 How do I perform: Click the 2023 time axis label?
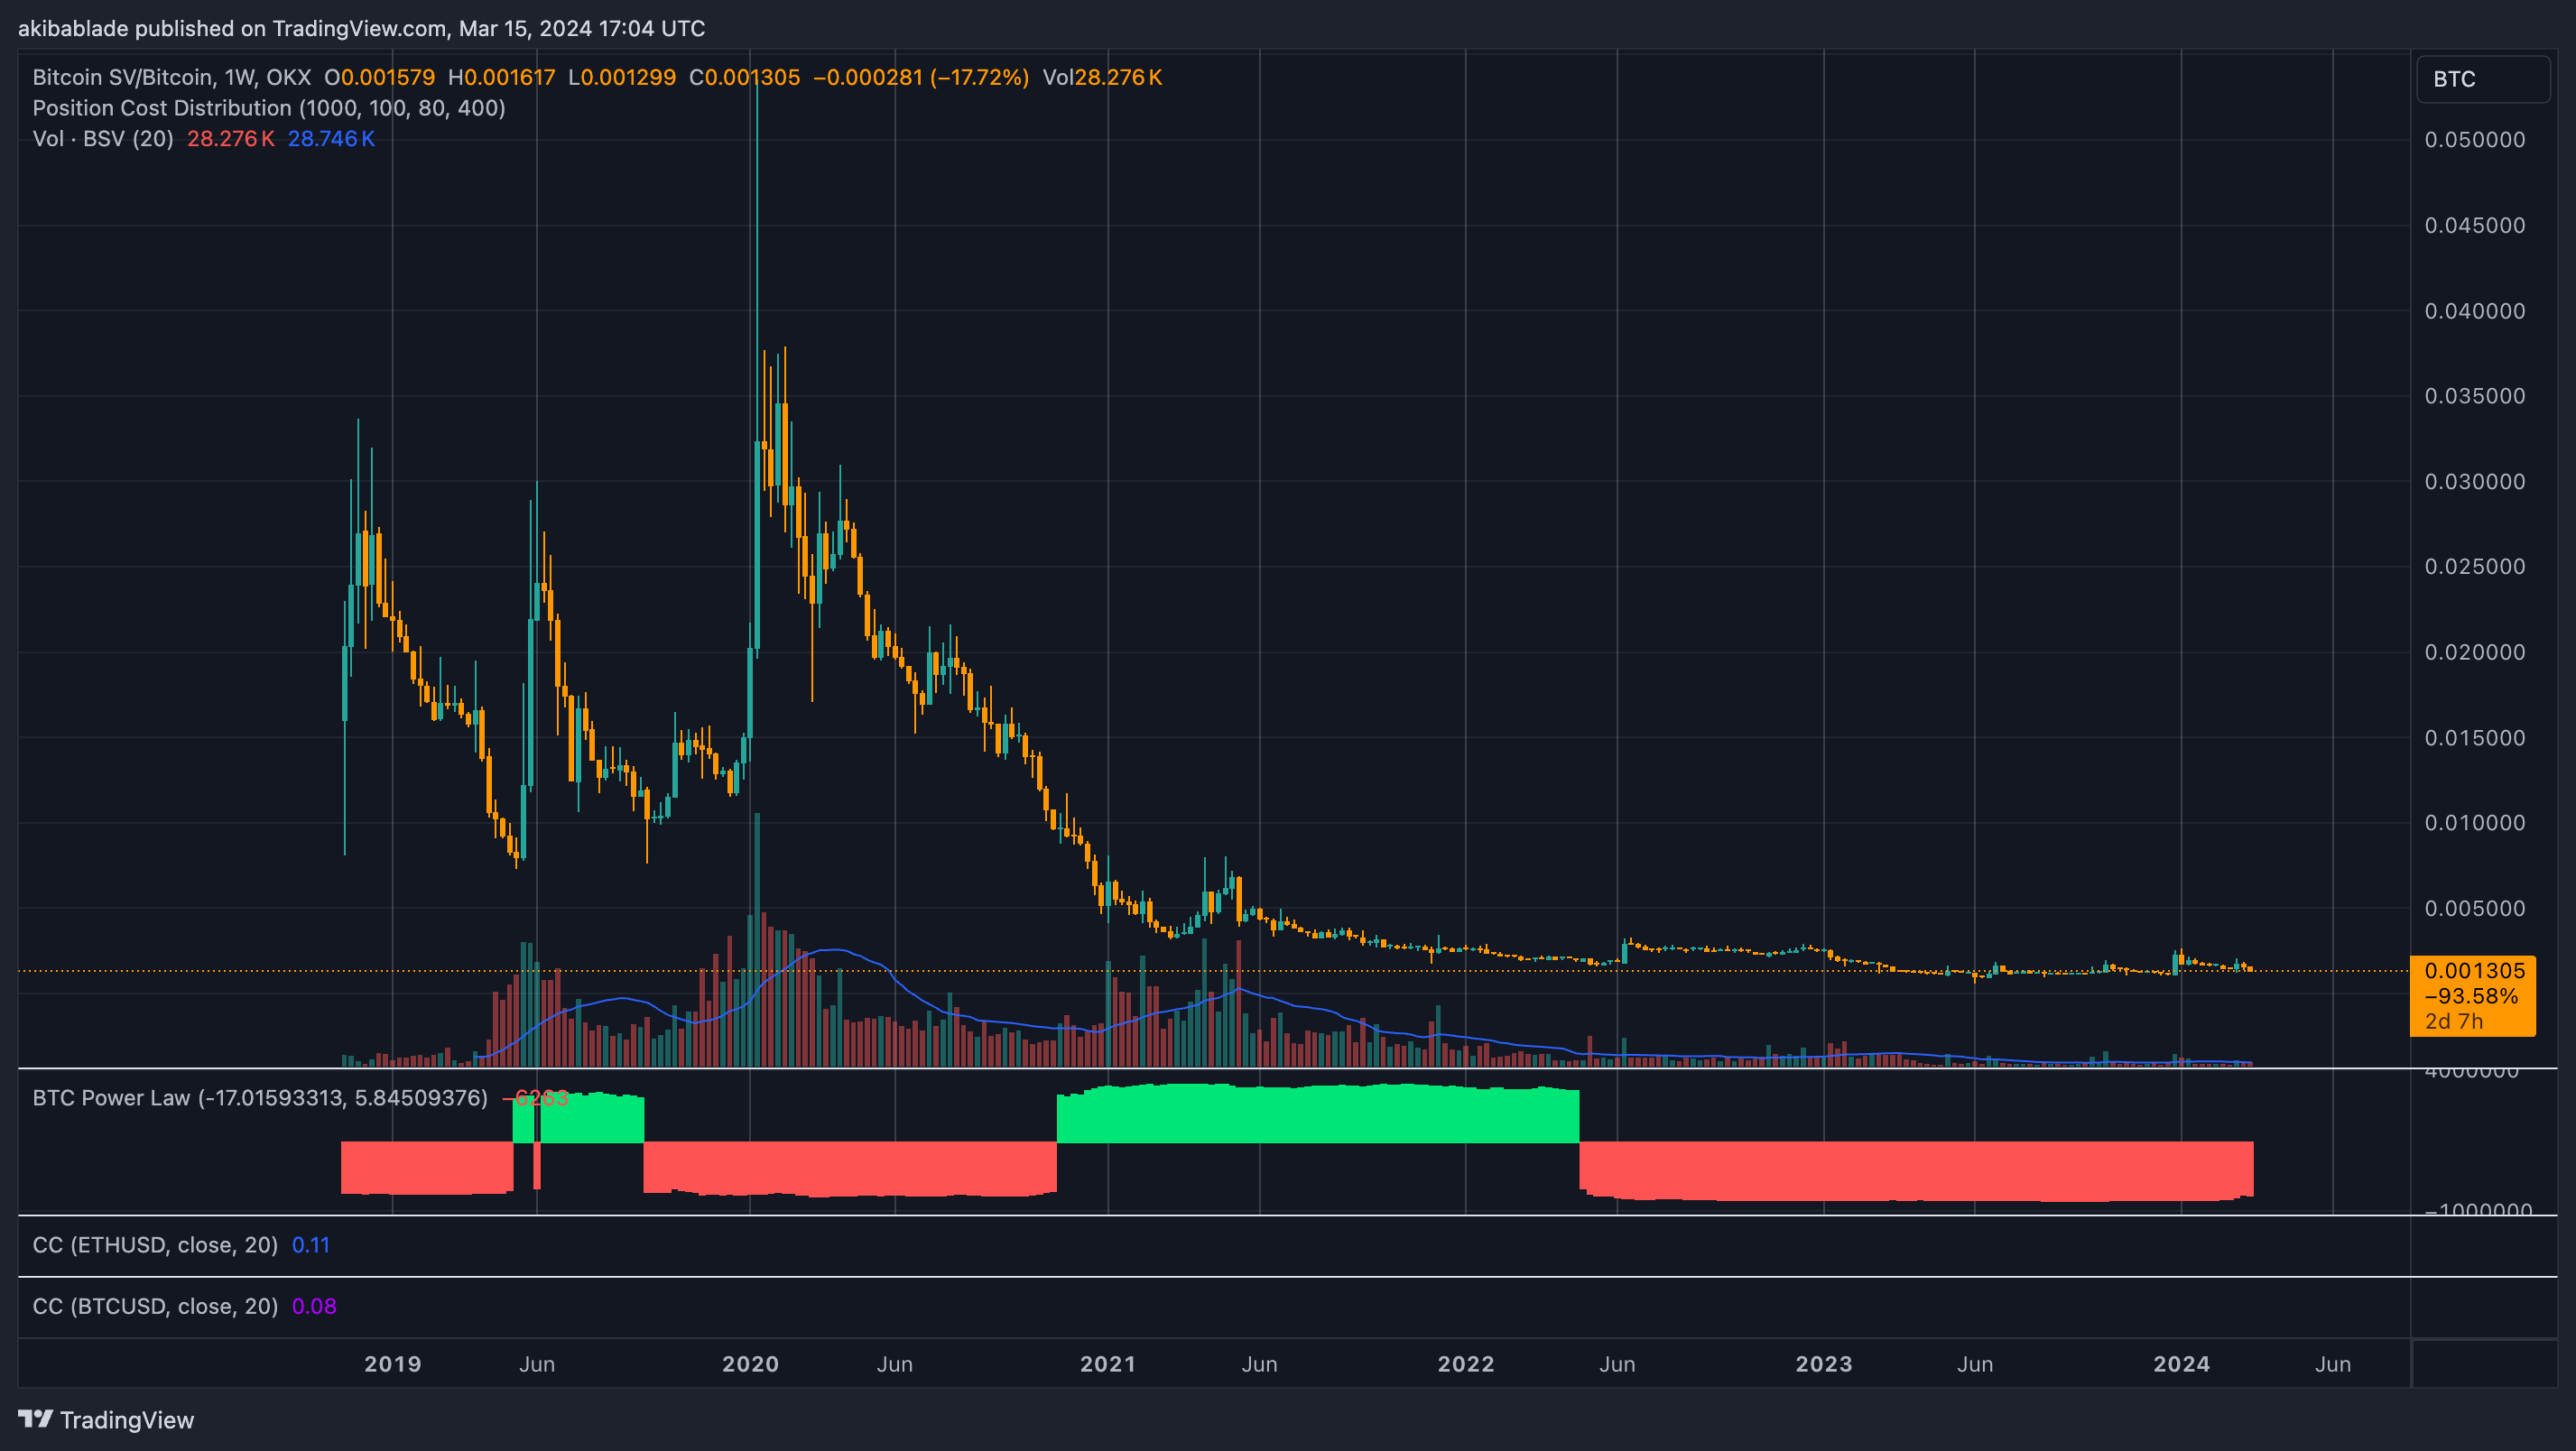pyautogui.click(x=1824, y=1364)
